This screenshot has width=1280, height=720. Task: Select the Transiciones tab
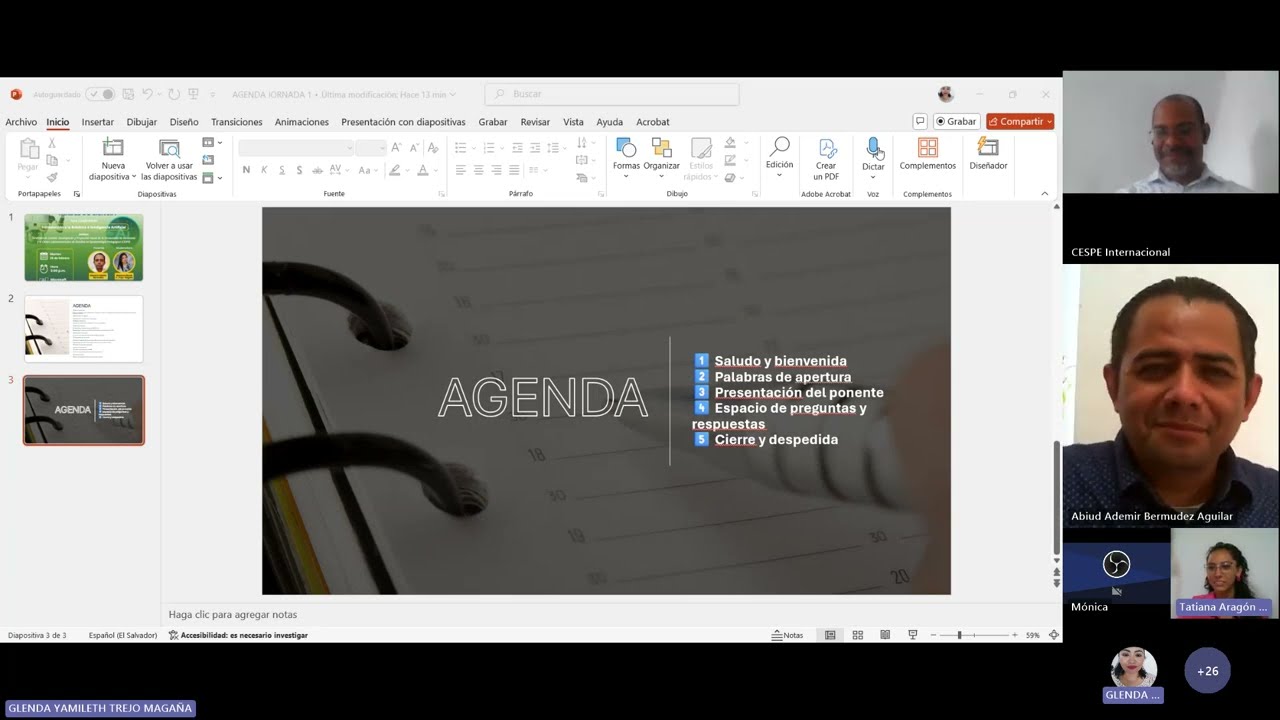tap(237, 122)
